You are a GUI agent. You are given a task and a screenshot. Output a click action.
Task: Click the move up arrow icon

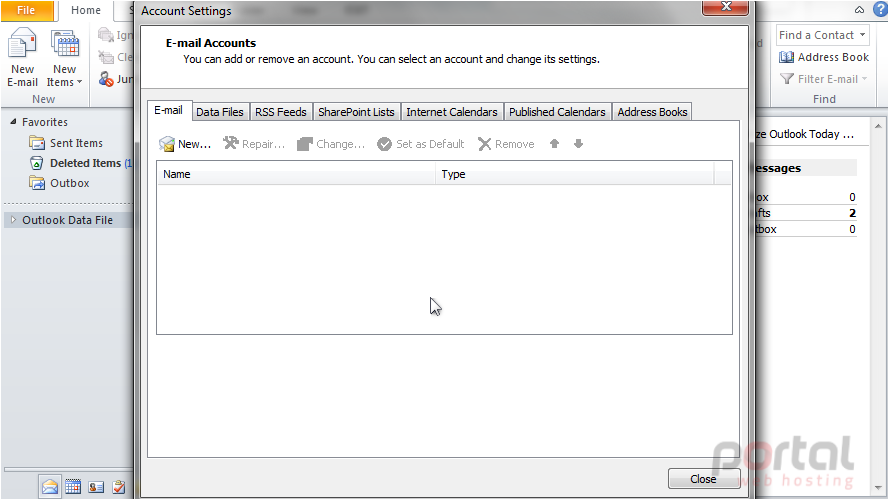pyautogui.click(x=554, y=144)
